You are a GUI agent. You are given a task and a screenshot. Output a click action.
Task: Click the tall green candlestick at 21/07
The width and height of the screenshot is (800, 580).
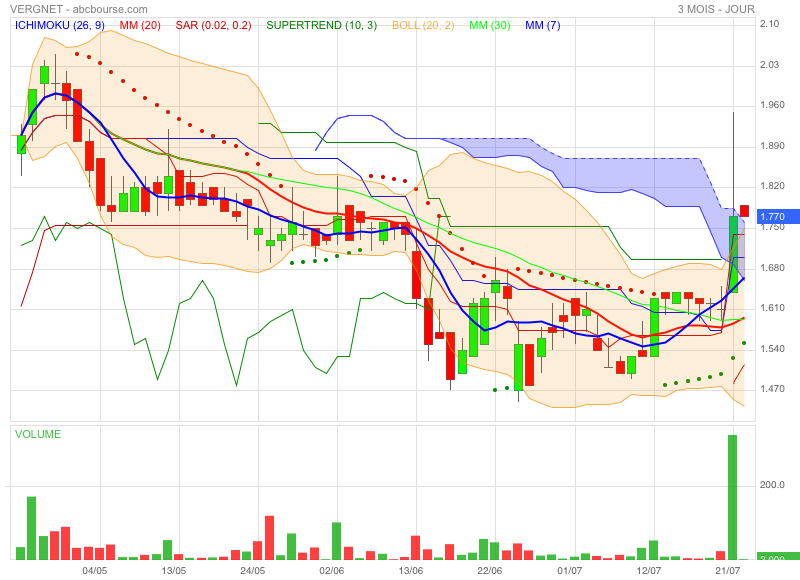coord(733,254)
